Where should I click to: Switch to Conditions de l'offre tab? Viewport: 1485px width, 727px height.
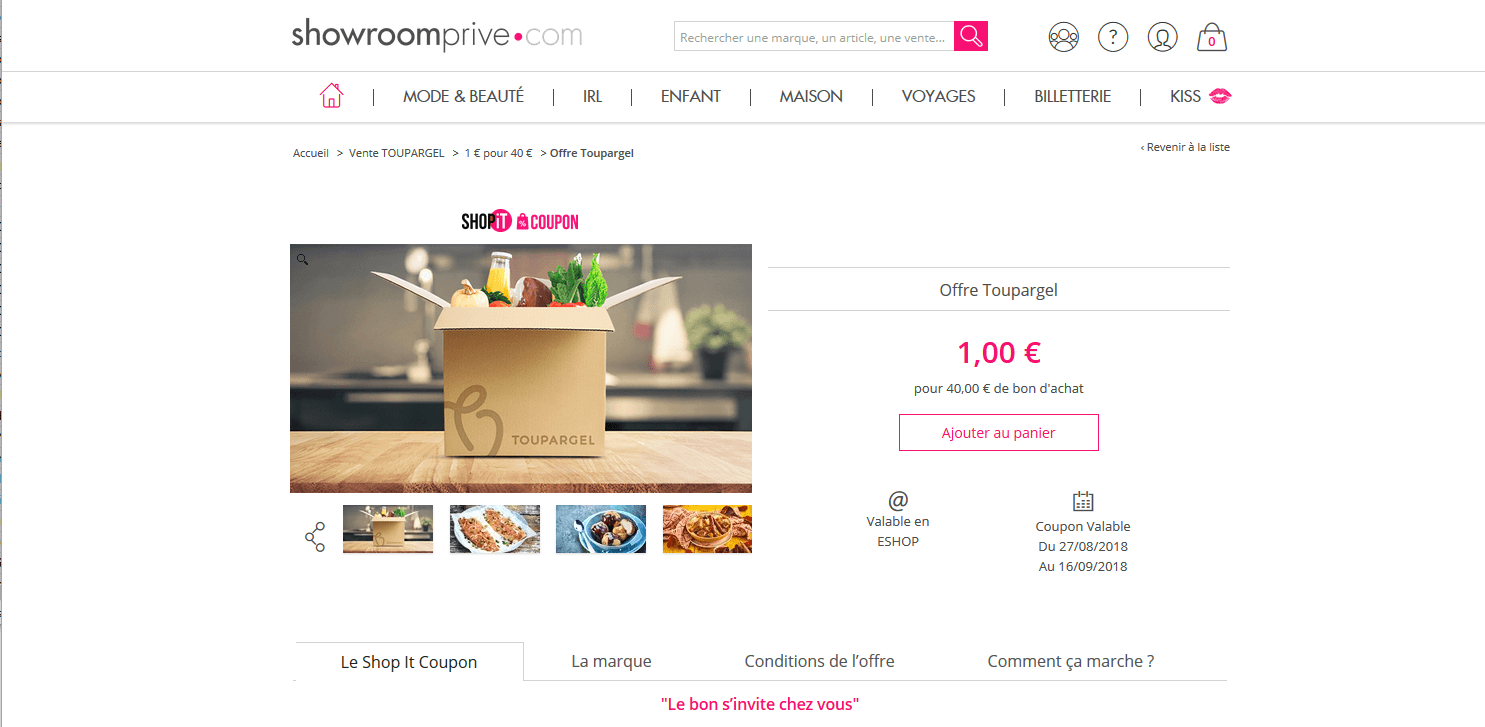[819, 661]
